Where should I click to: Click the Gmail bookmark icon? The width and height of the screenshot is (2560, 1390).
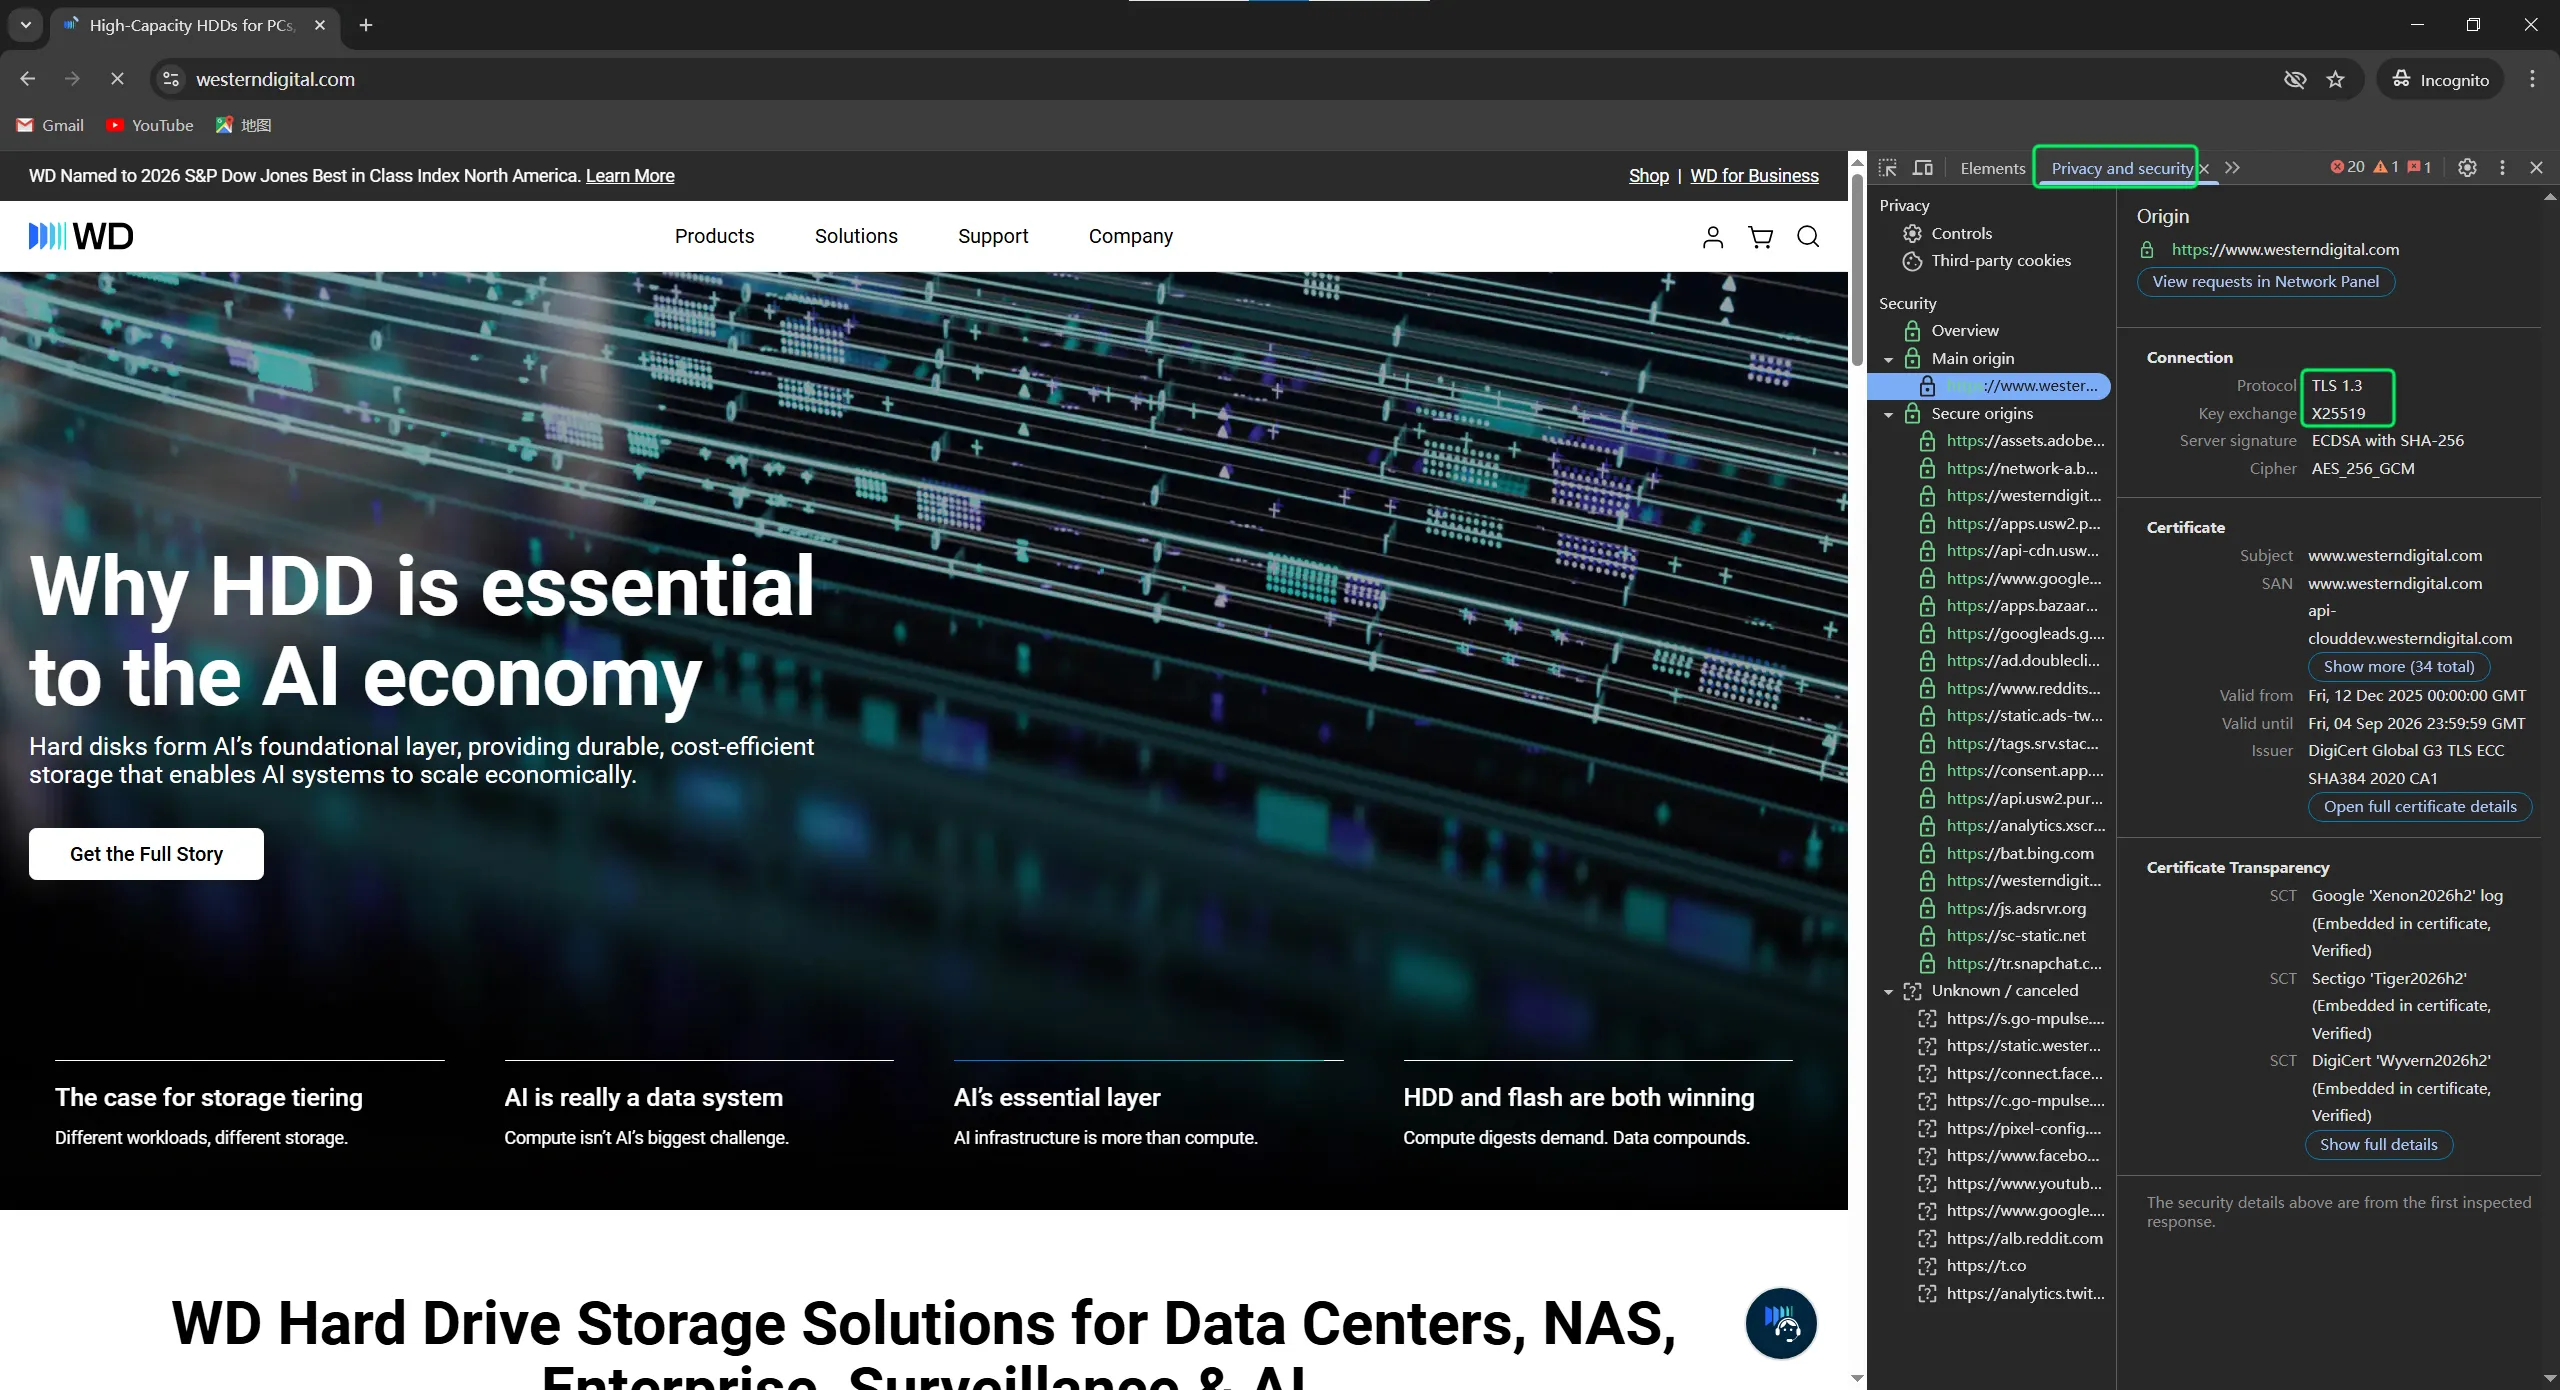pos(25,125)
